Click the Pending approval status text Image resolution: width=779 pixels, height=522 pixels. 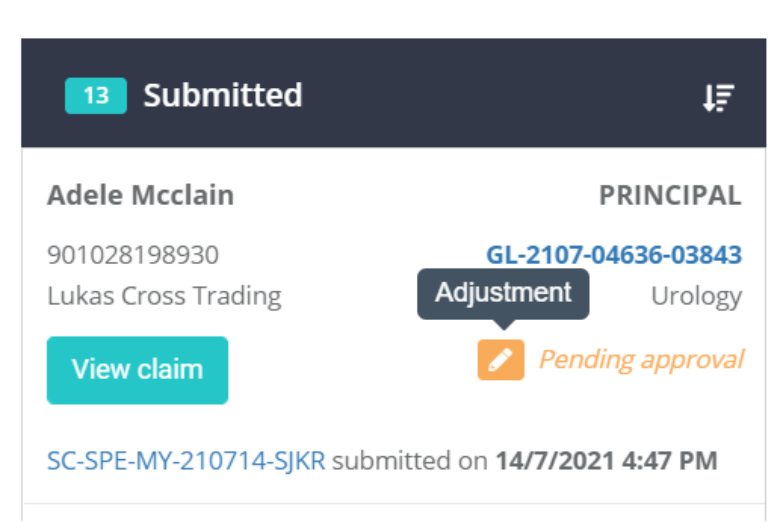641,359
